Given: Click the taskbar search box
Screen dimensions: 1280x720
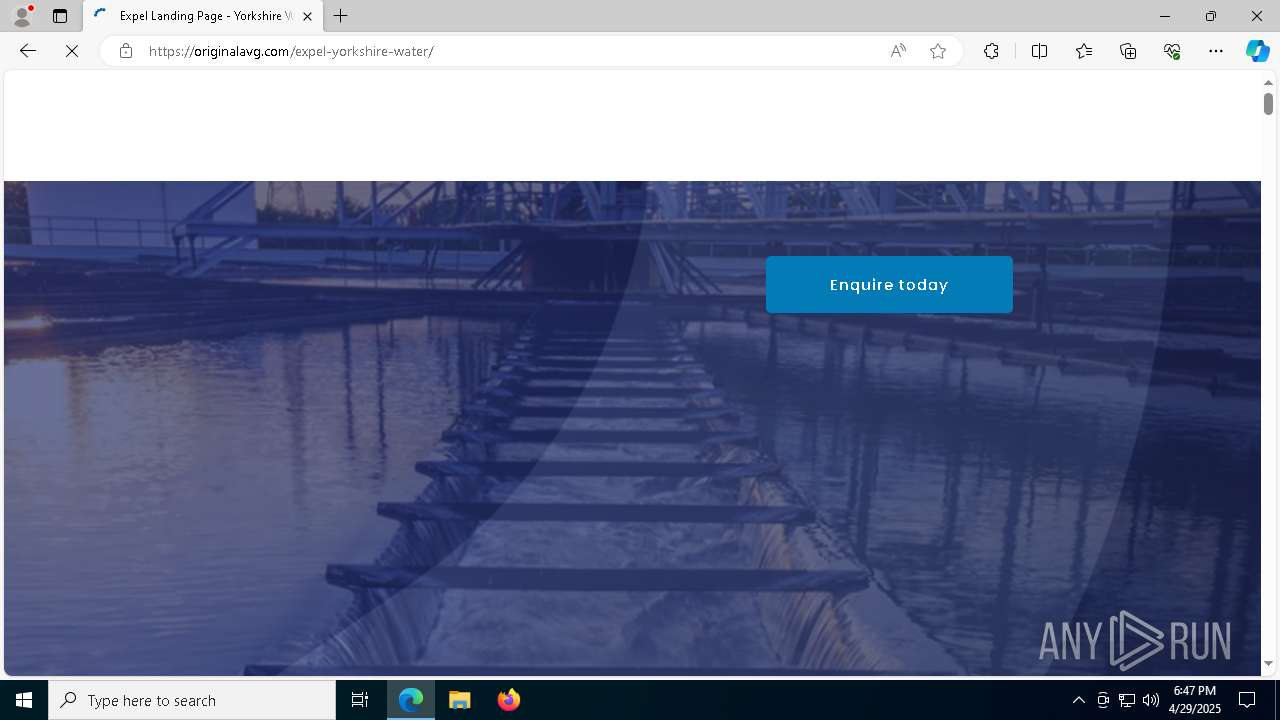Looking at the screenshot, I should (x=192, y=700).
